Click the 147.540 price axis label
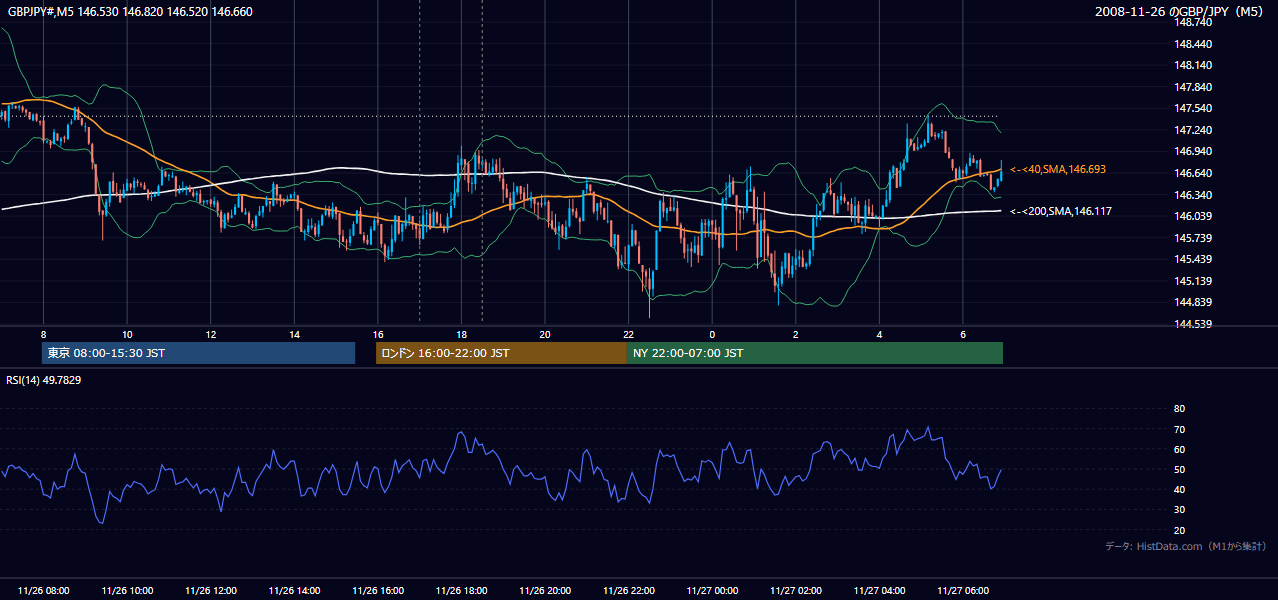 (x=1191, y=108)
